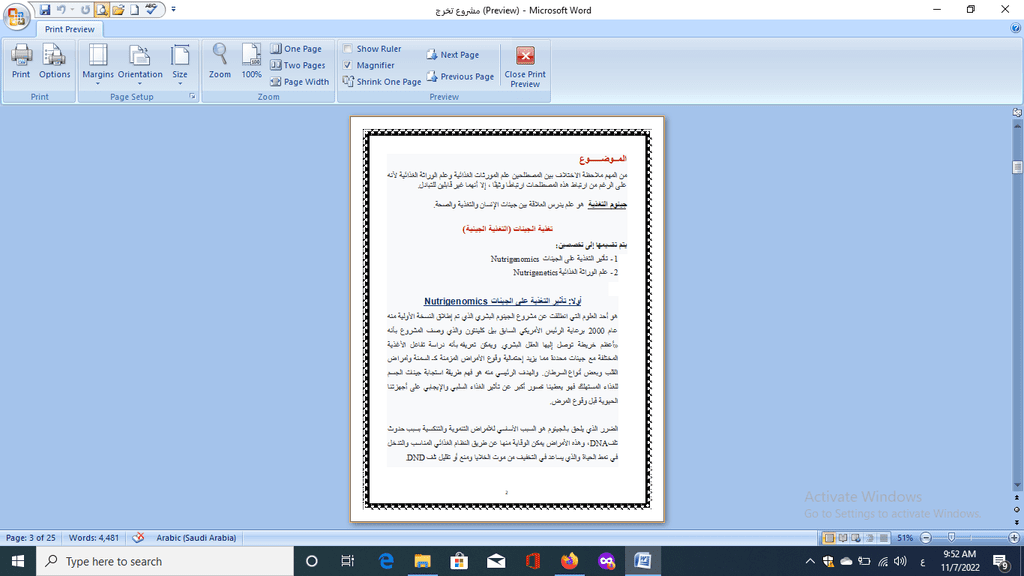The height and width of the screenshot is (576, 1024).
Task: Uncheck the Magnifier checkbox
Action: 347,65
